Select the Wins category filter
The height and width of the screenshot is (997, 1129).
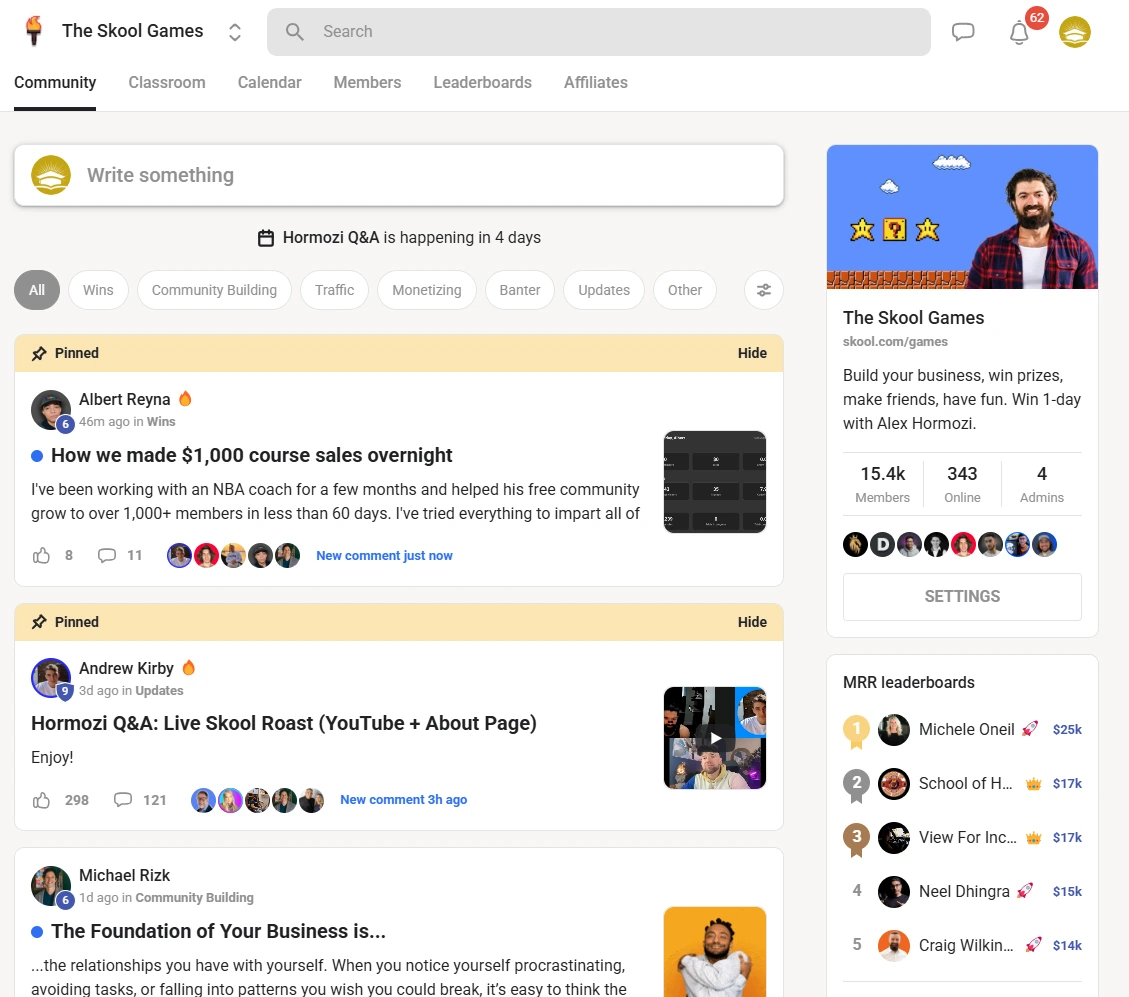pos(98,290)
